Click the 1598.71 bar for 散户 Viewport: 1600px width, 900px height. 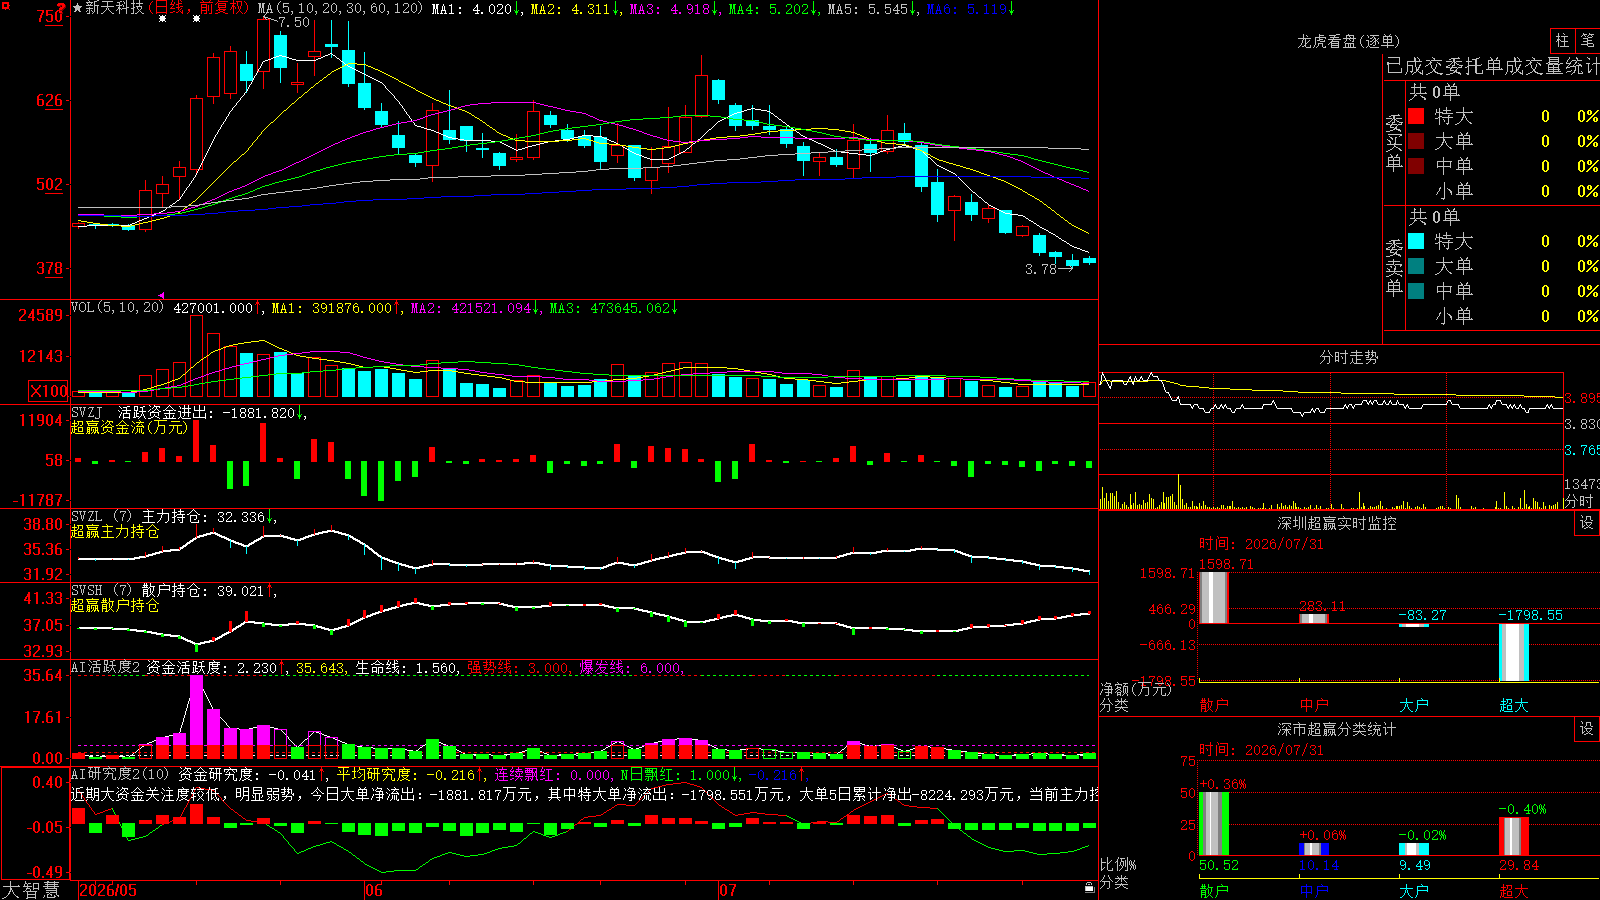tap(1214, 598)
